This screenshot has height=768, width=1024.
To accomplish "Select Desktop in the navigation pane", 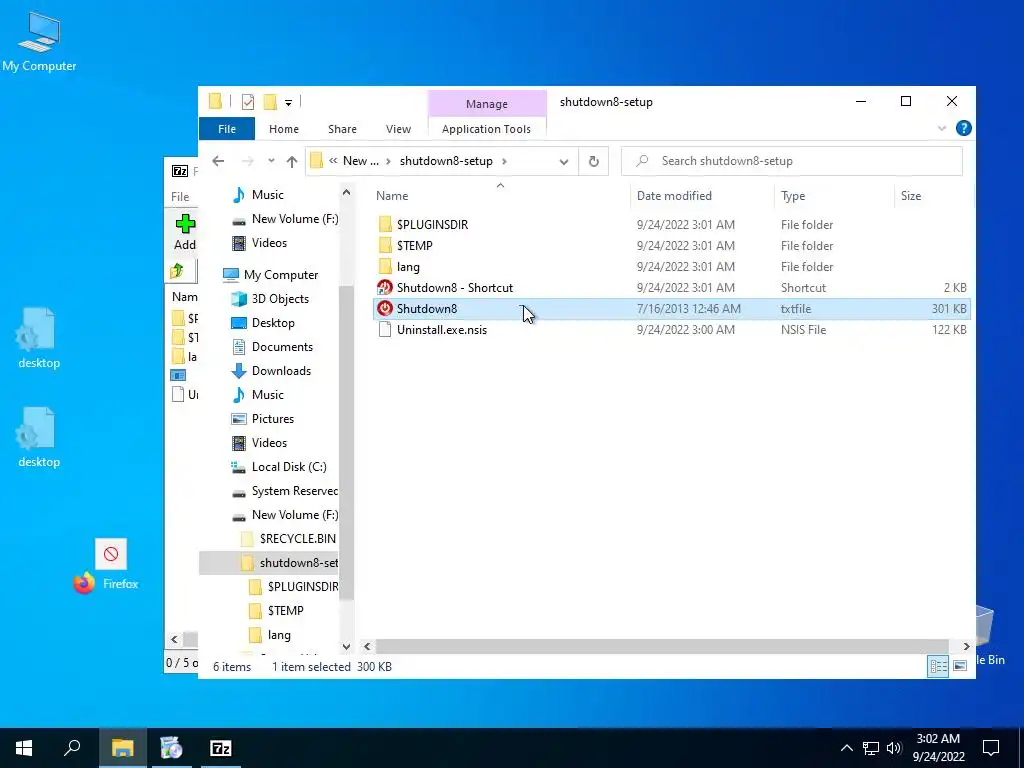I will (x=273, y=323).
